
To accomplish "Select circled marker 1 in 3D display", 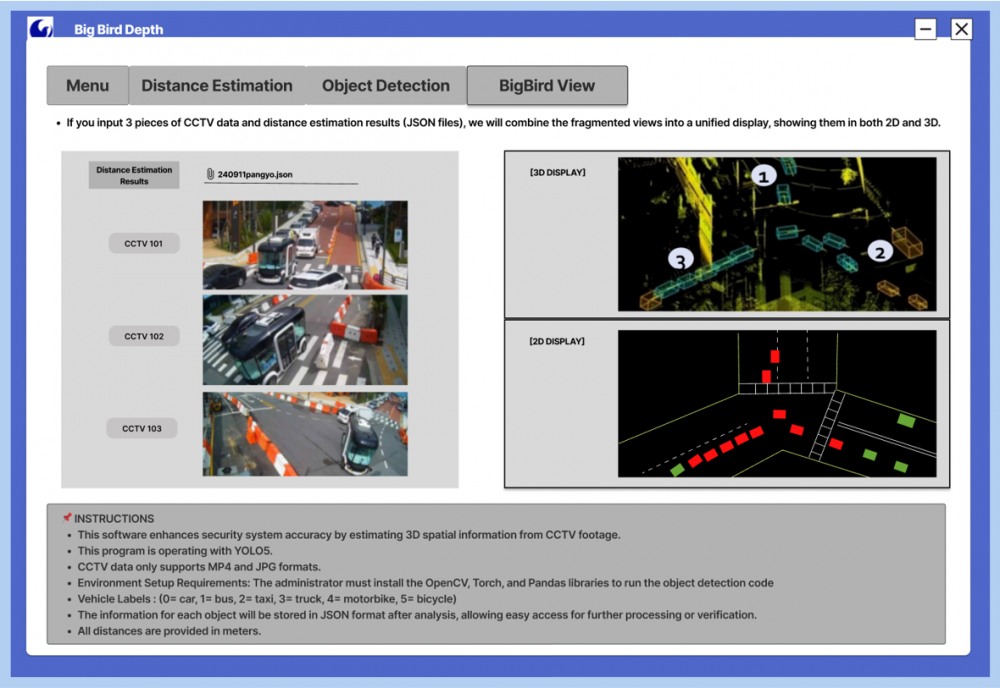I will click(x=764, y=176).
